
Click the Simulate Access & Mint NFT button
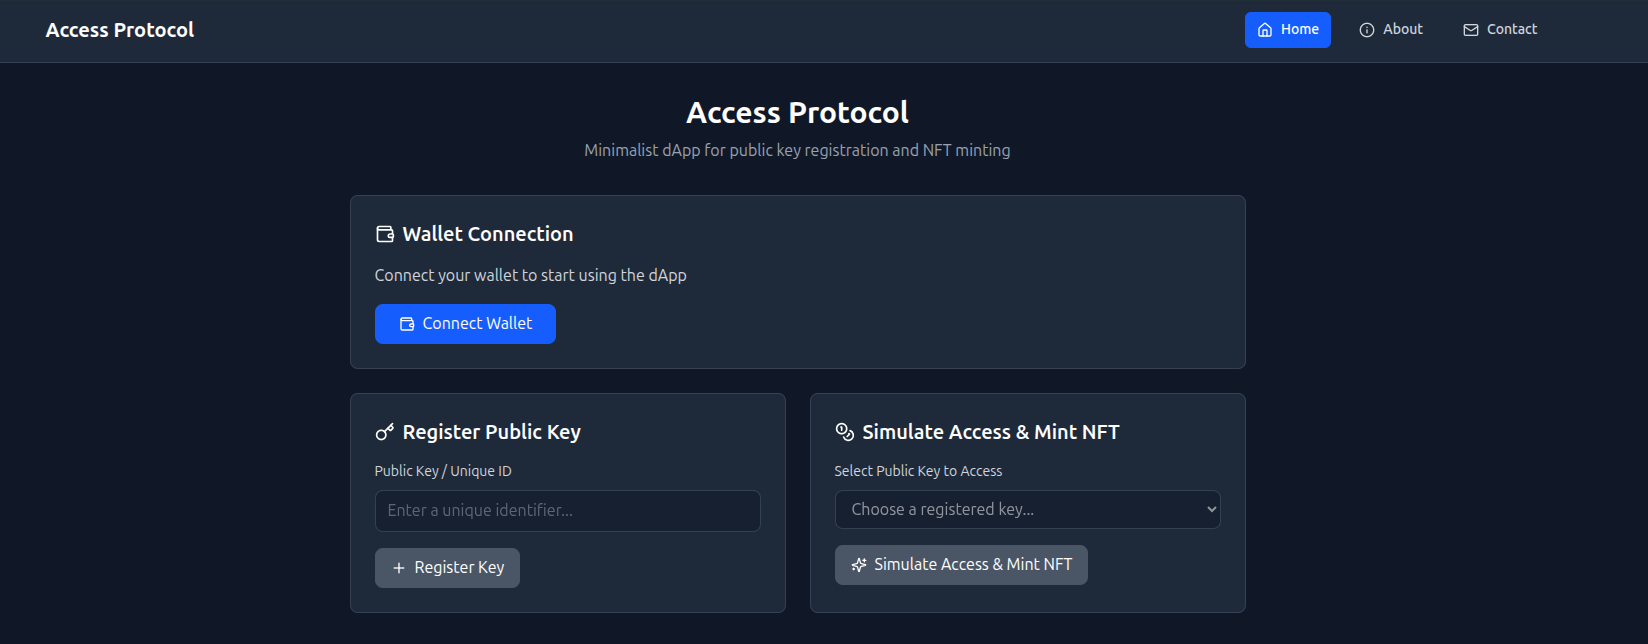961,564
